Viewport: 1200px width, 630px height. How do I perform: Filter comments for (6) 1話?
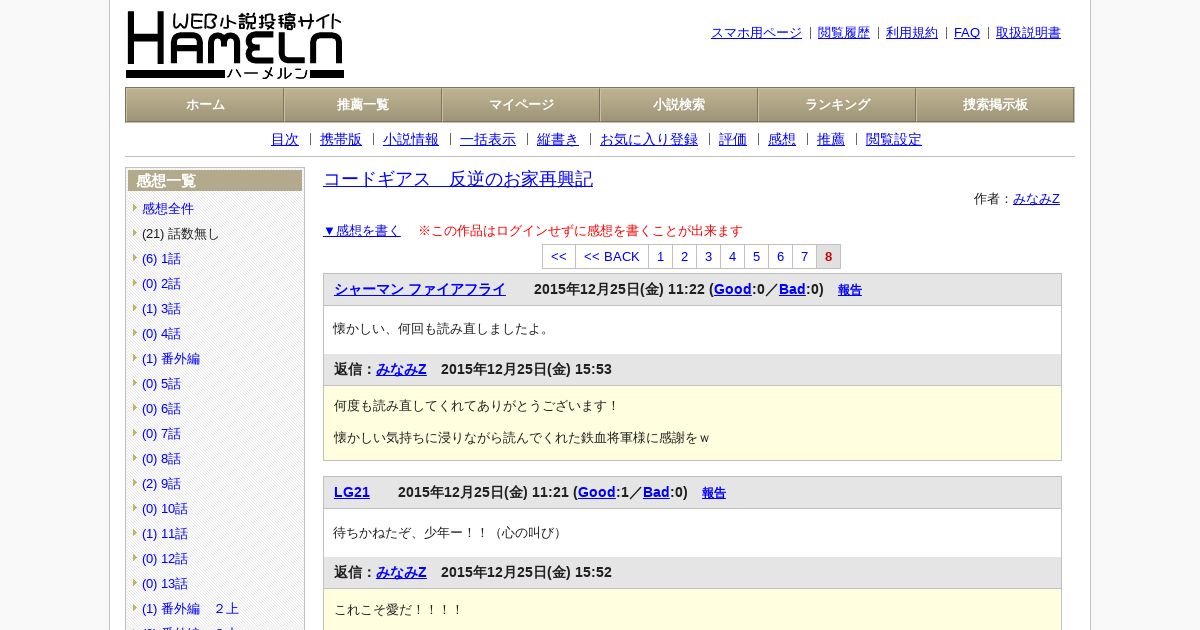[x=161, y=259]
